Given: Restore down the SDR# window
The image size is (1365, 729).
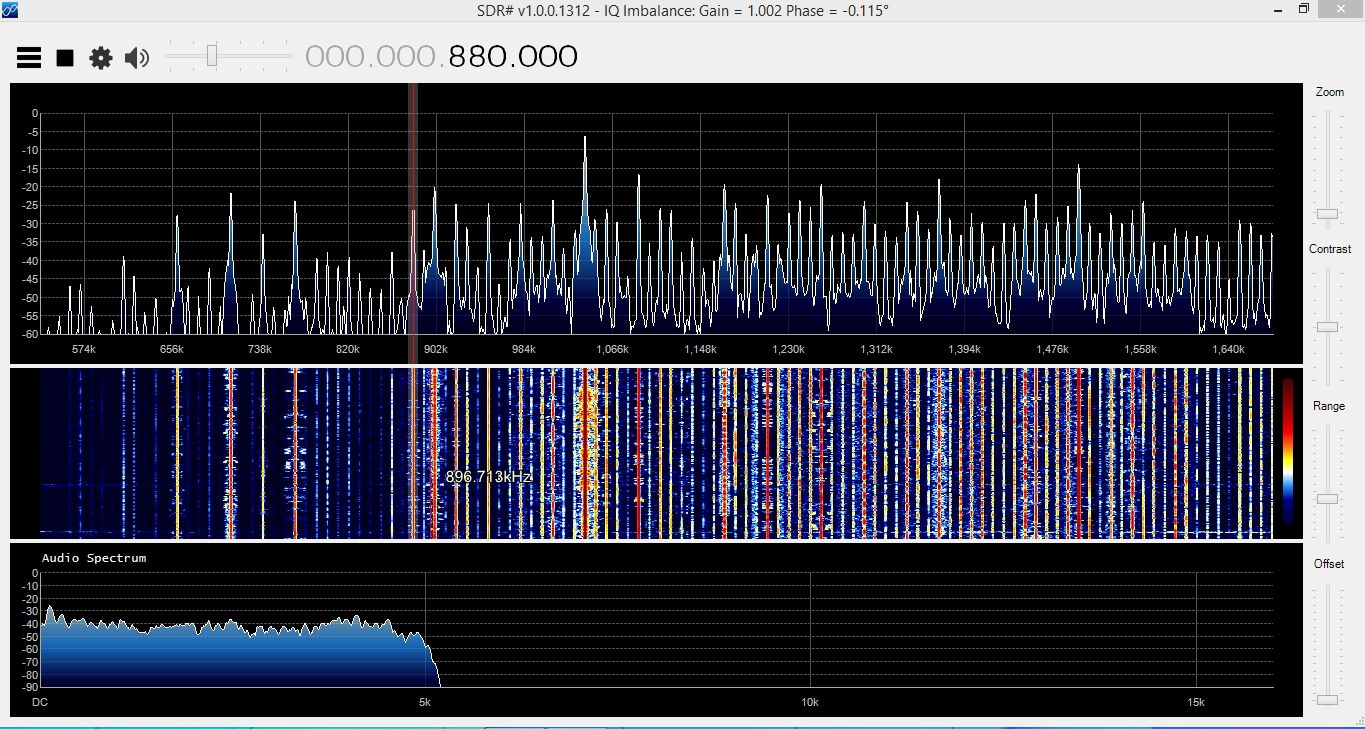Looking at the screenshot, I should point(1304,9).
